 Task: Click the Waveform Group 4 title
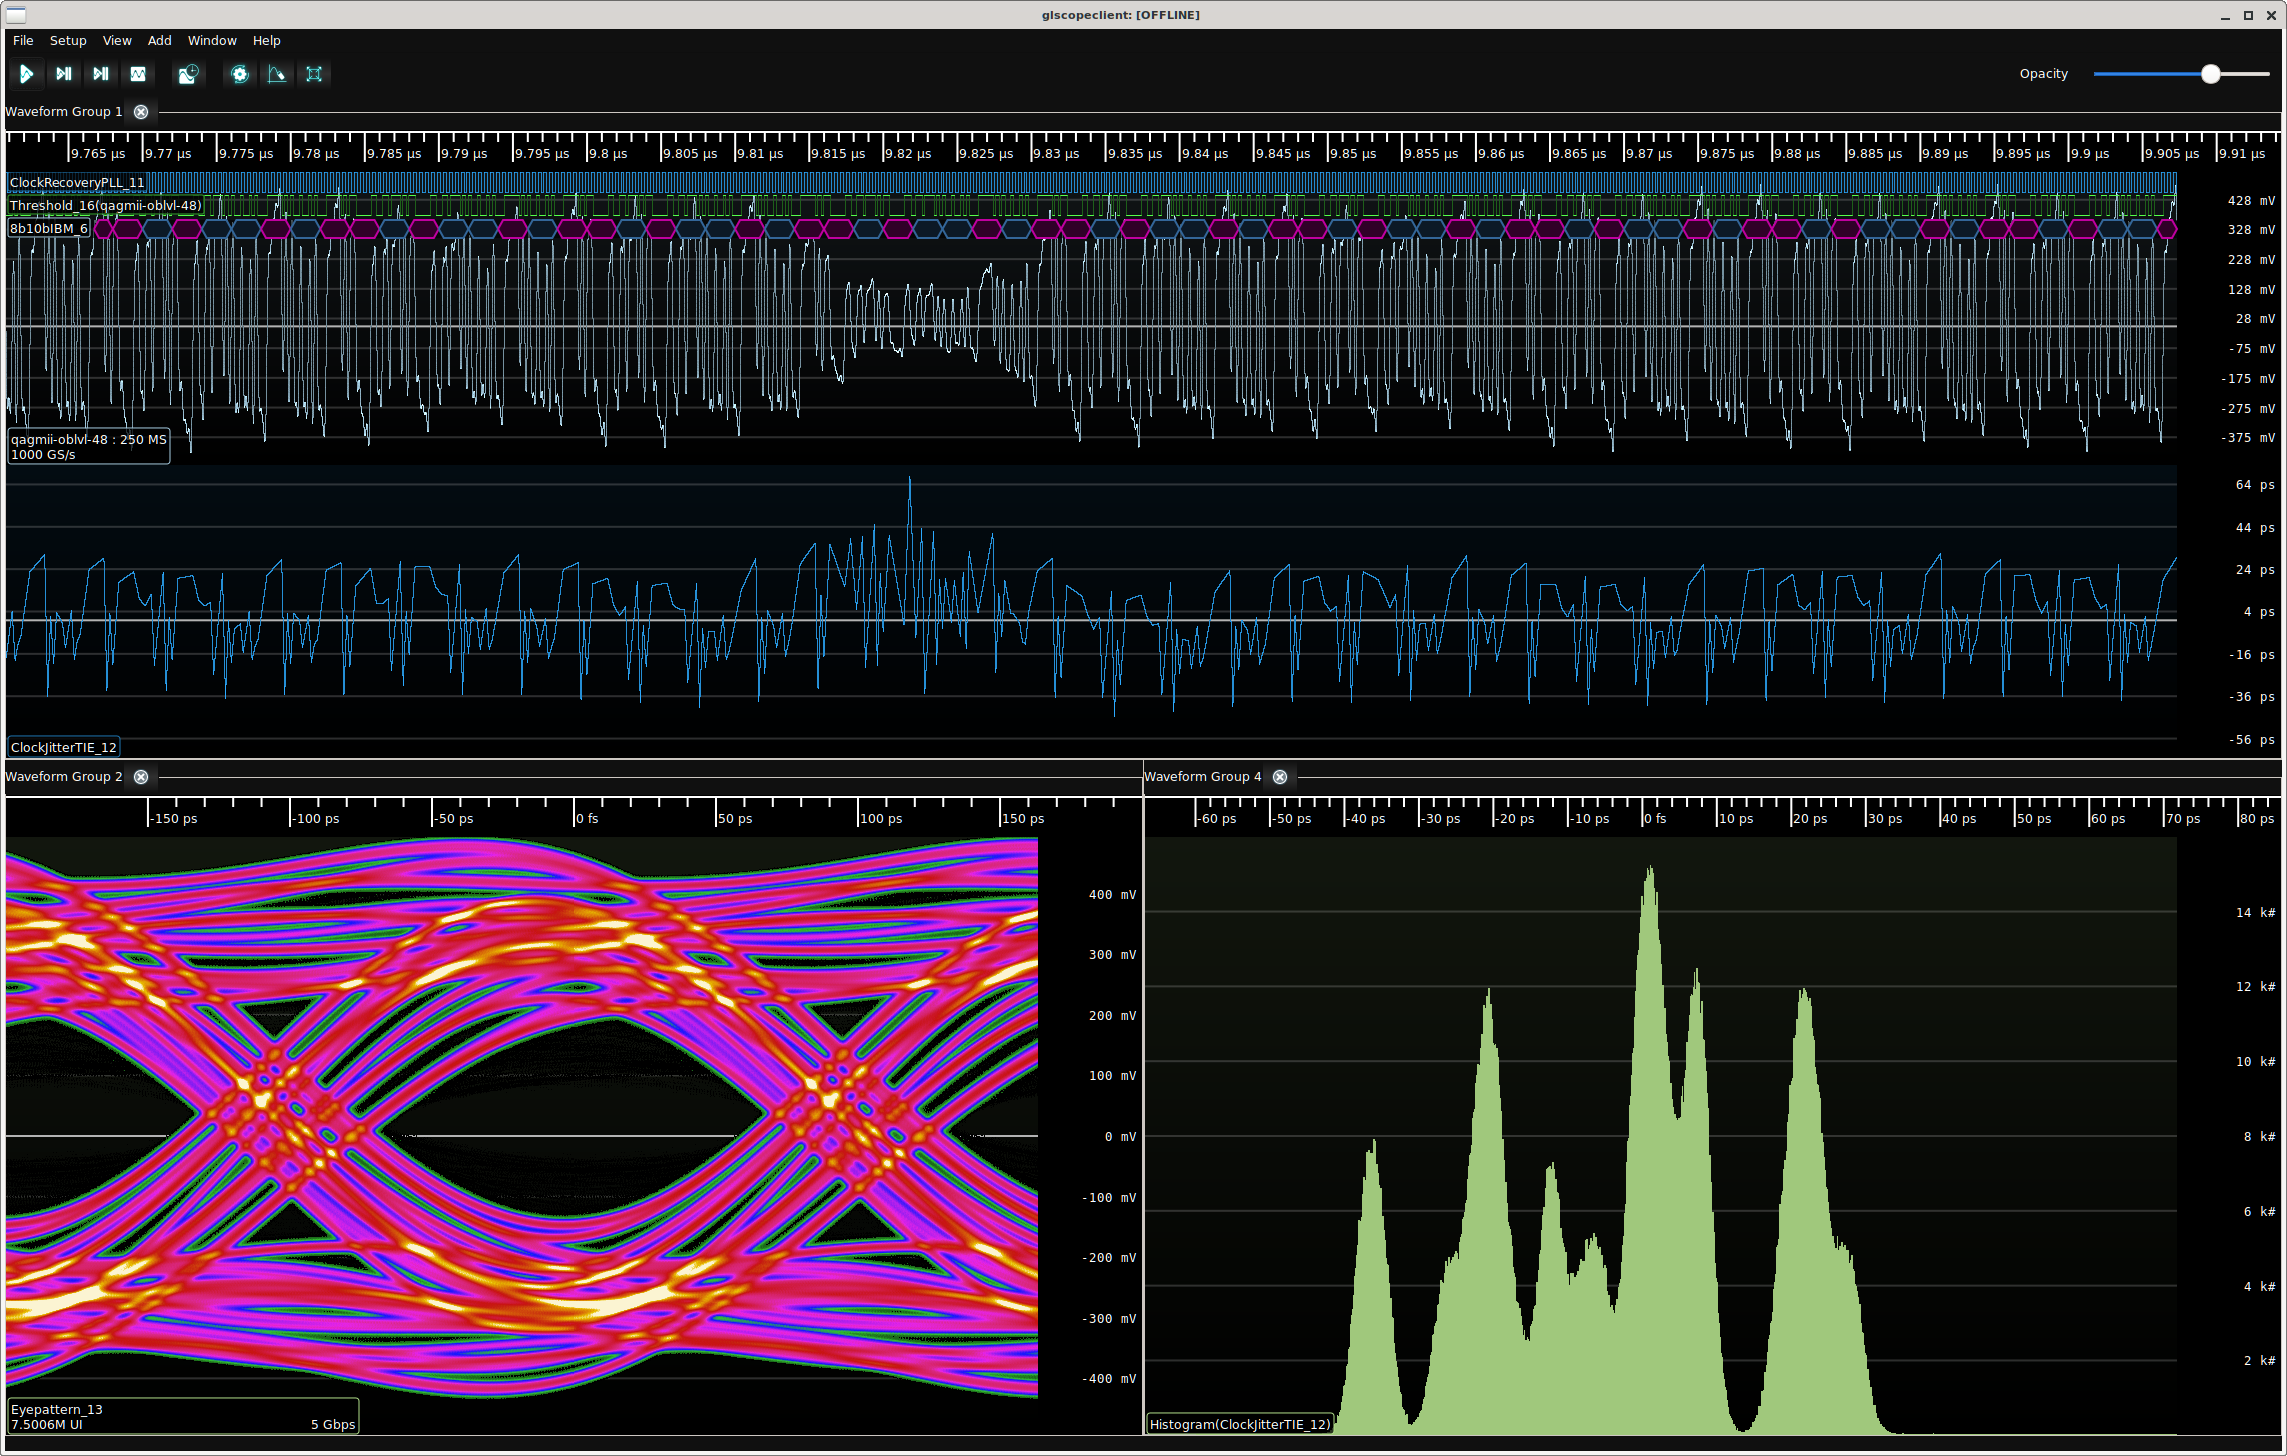1203,777
